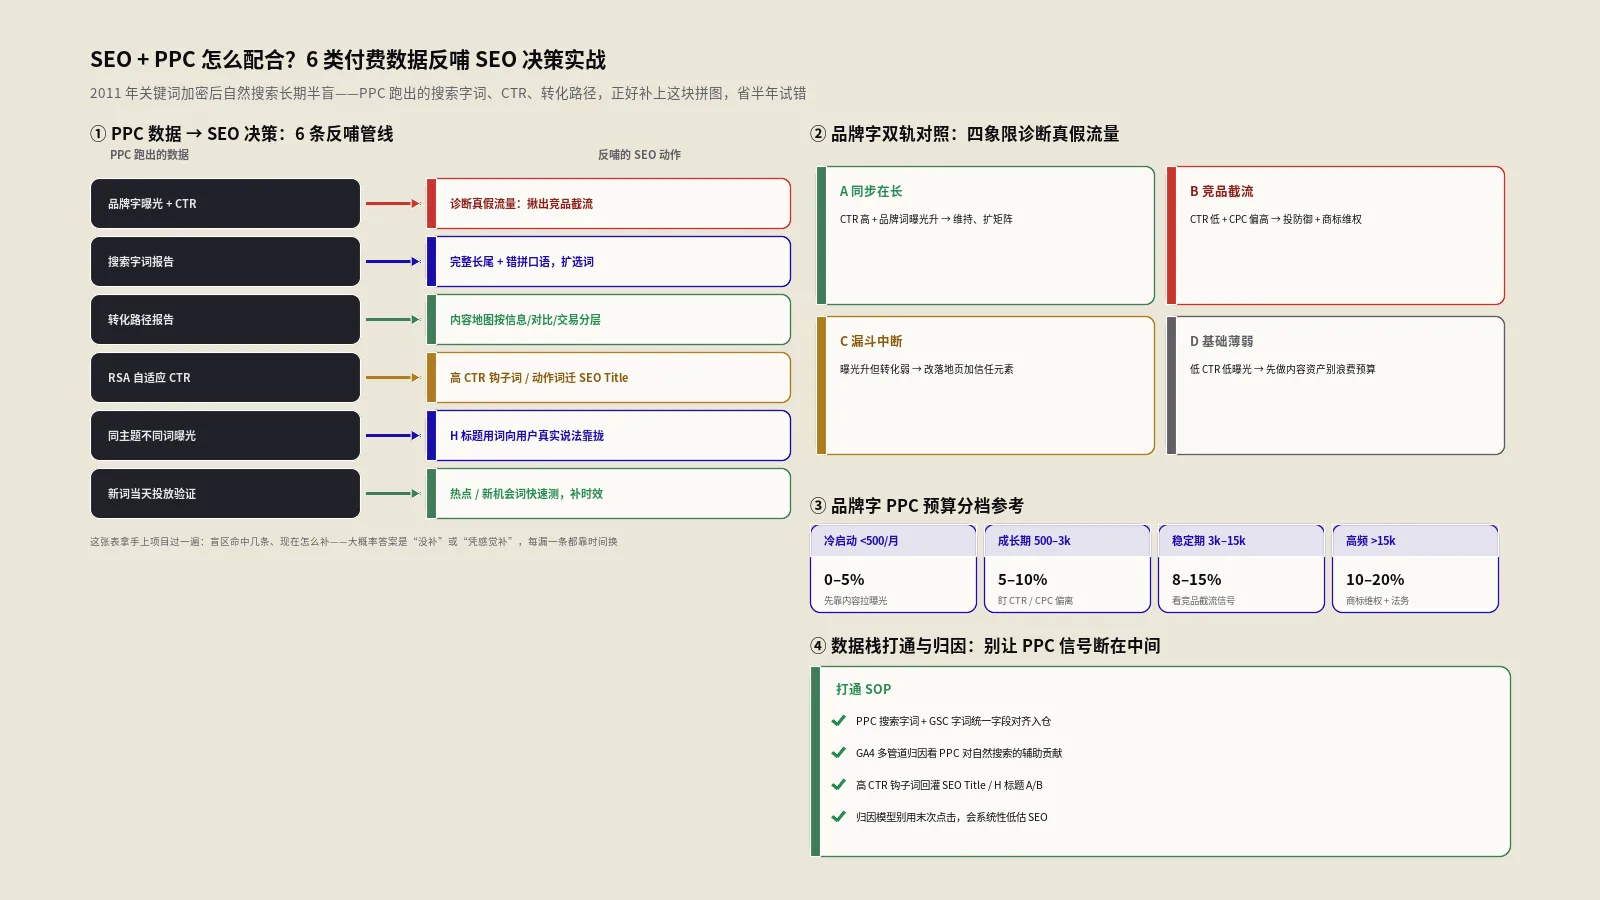This screenshot has height=900, width=1600.
Task: Select the 转化路径报告 box
Action: [x=225, y=319]
